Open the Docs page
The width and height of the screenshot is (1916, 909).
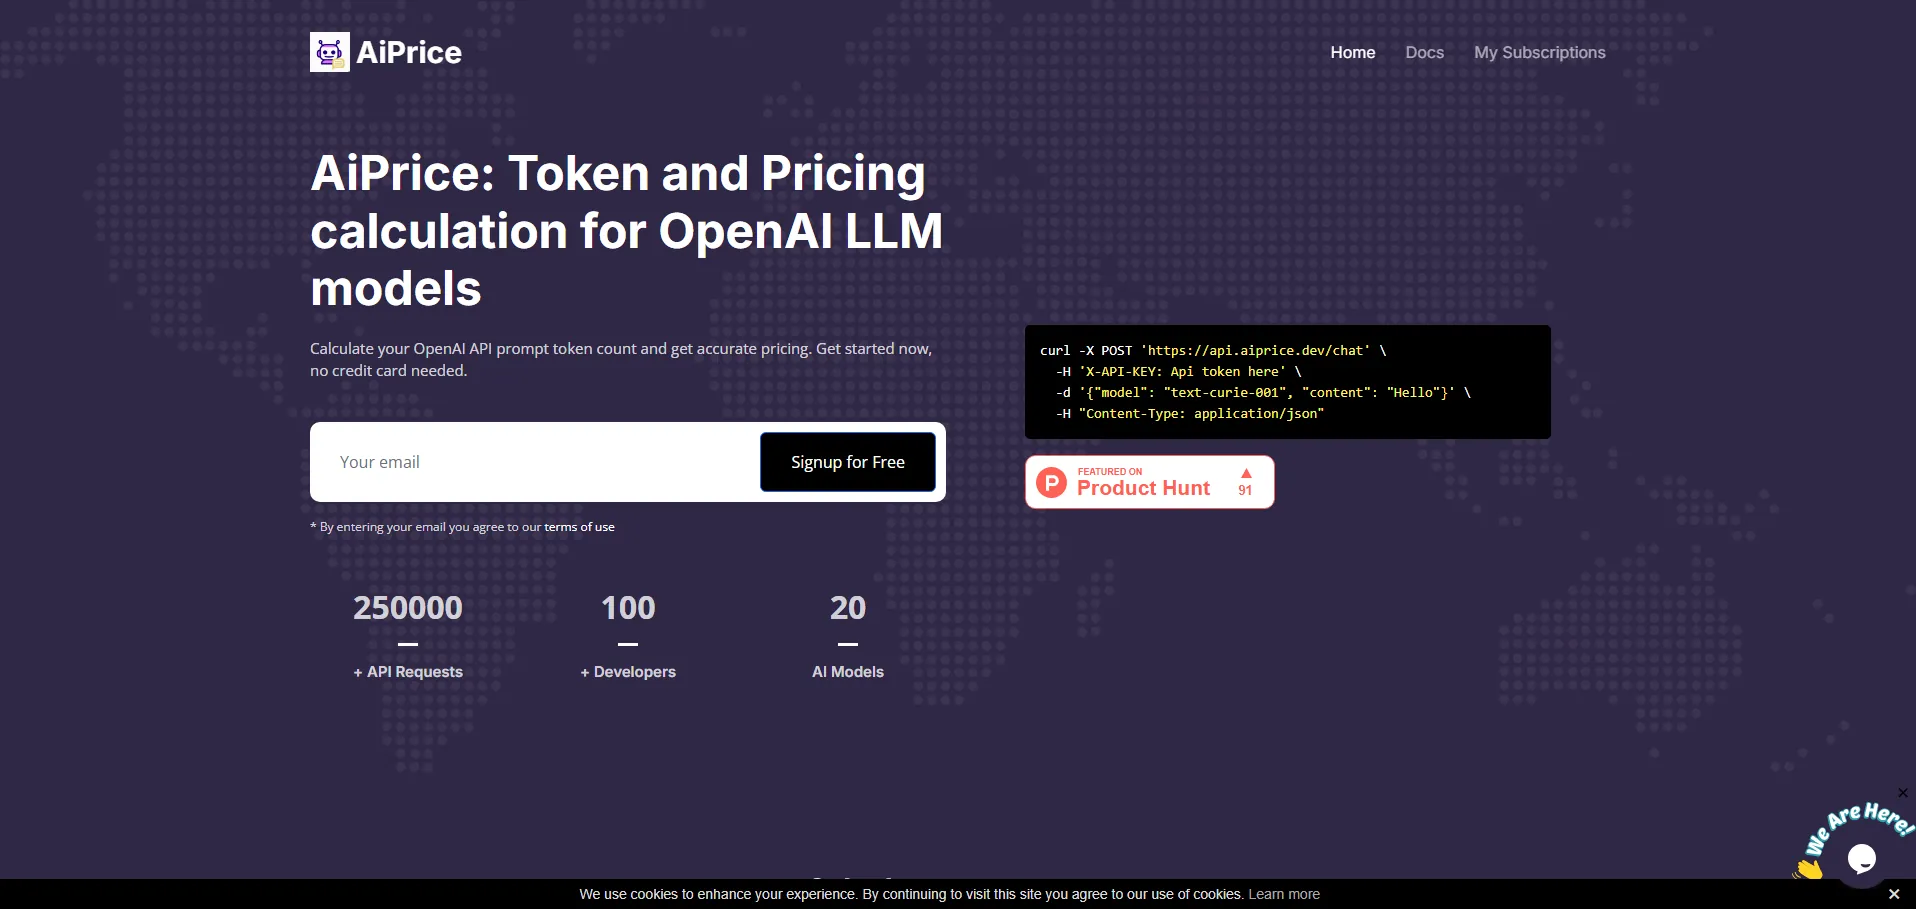(x=1424, y=53)
